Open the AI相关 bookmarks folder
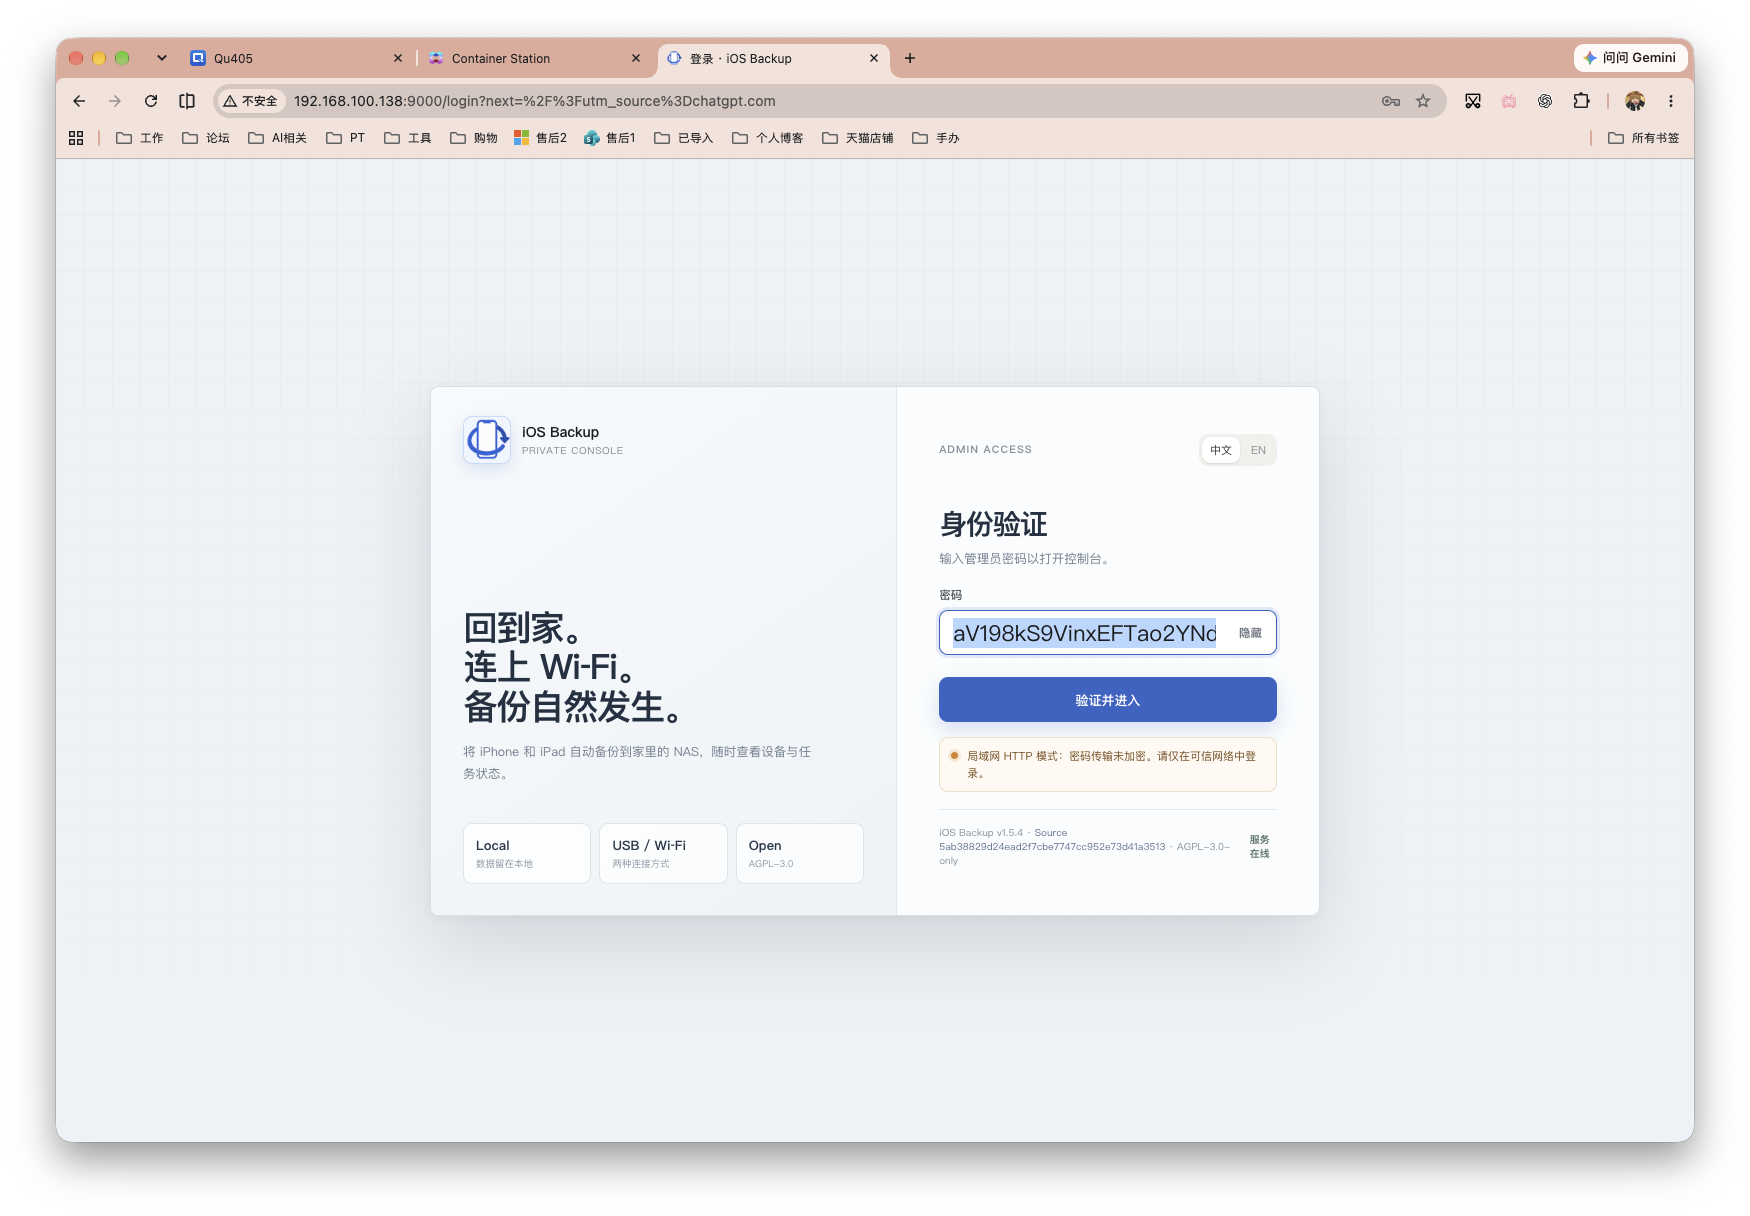 278,138
